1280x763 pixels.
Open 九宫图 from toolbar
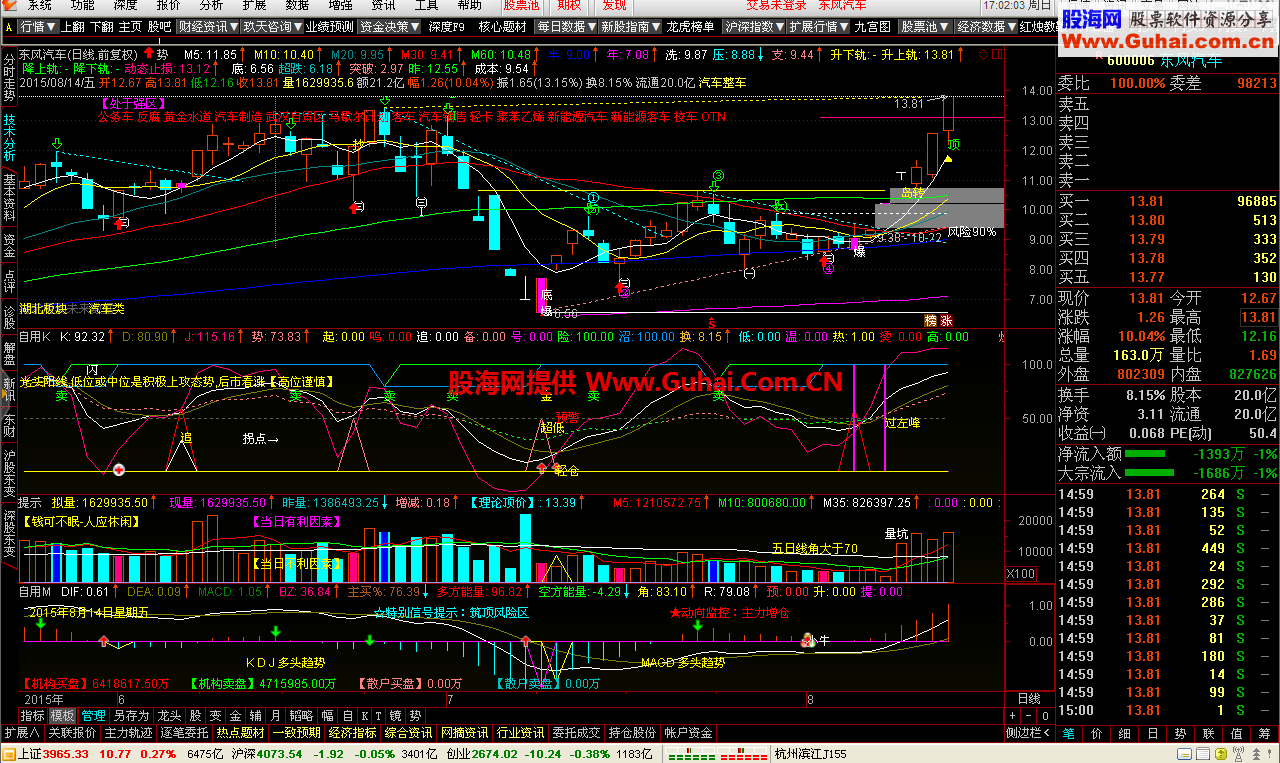[873, 27]
